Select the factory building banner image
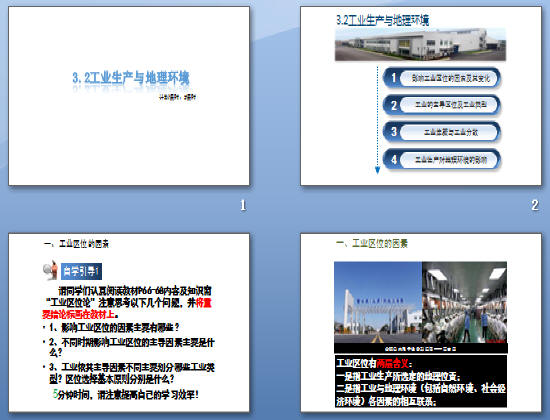Image resolution: width=550 pixels, height=420 pixels. pos(421,45)
